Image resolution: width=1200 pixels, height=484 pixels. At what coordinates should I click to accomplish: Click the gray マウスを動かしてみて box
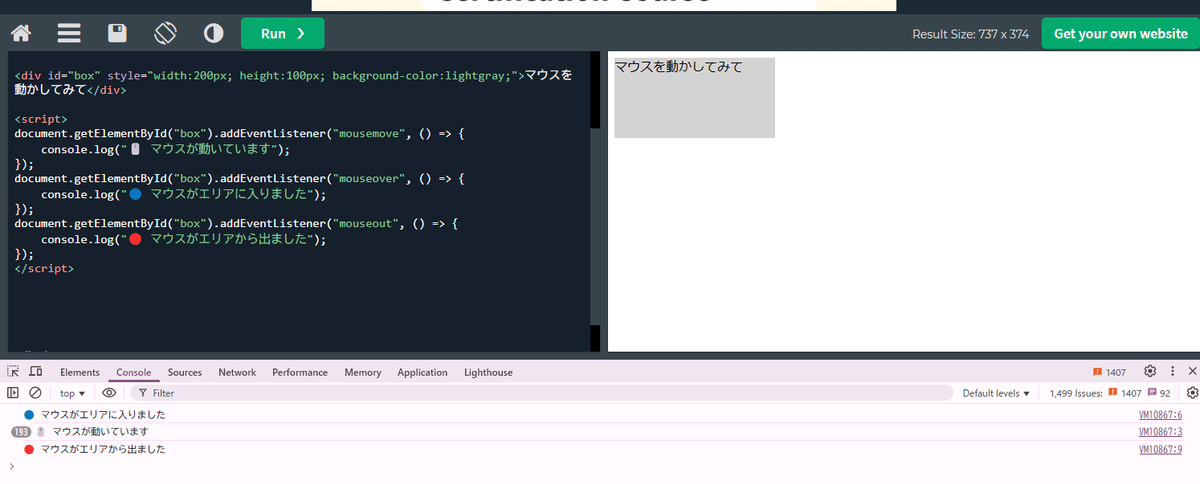pos(694,97)
